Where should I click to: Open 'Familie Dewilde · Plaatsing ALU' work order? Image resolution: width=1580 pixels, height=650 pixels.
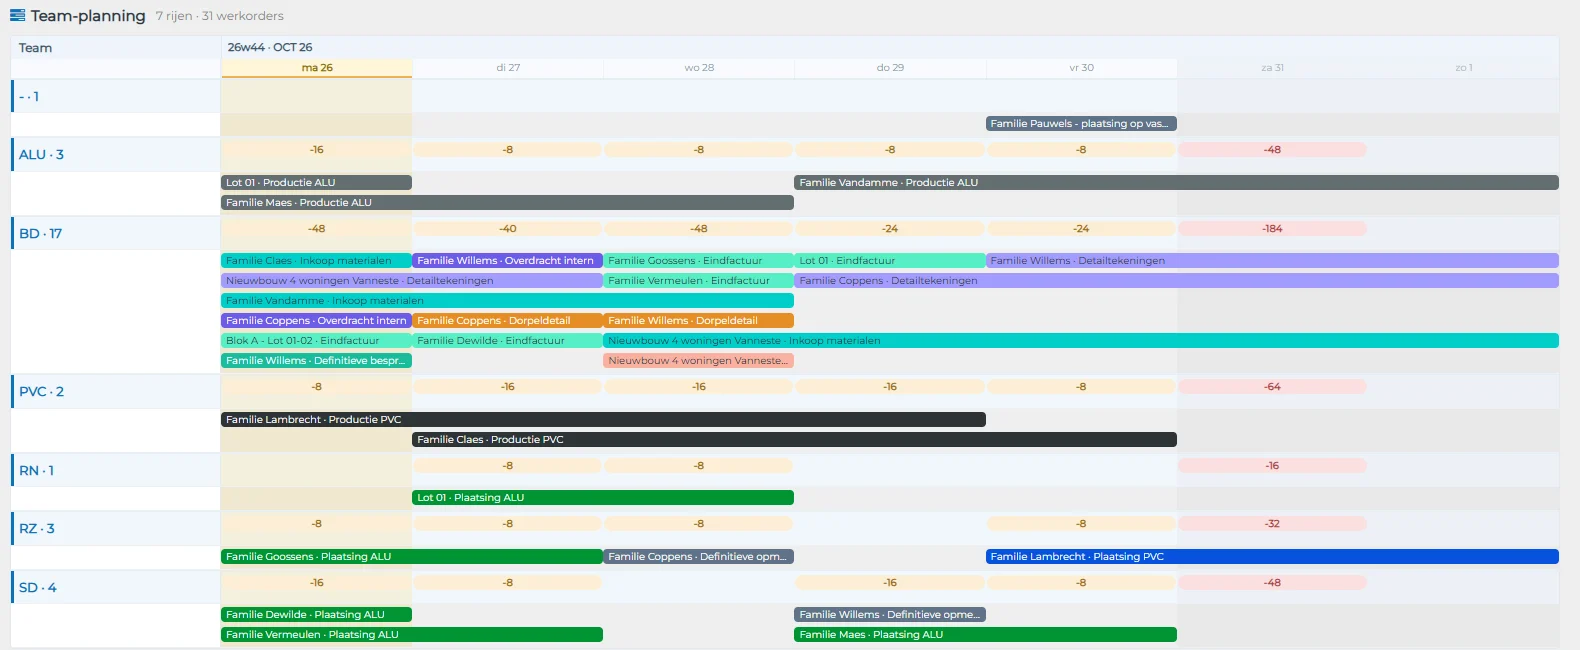(316, 615)
